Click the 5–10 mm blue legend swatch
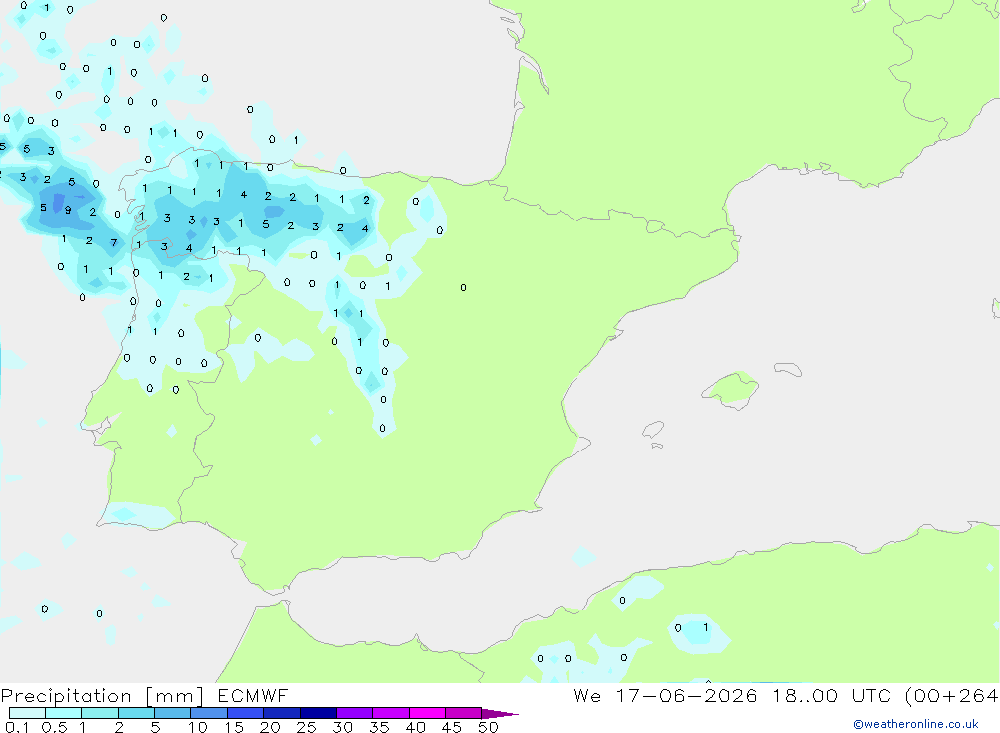1000x733 pixels. (173, 713)
